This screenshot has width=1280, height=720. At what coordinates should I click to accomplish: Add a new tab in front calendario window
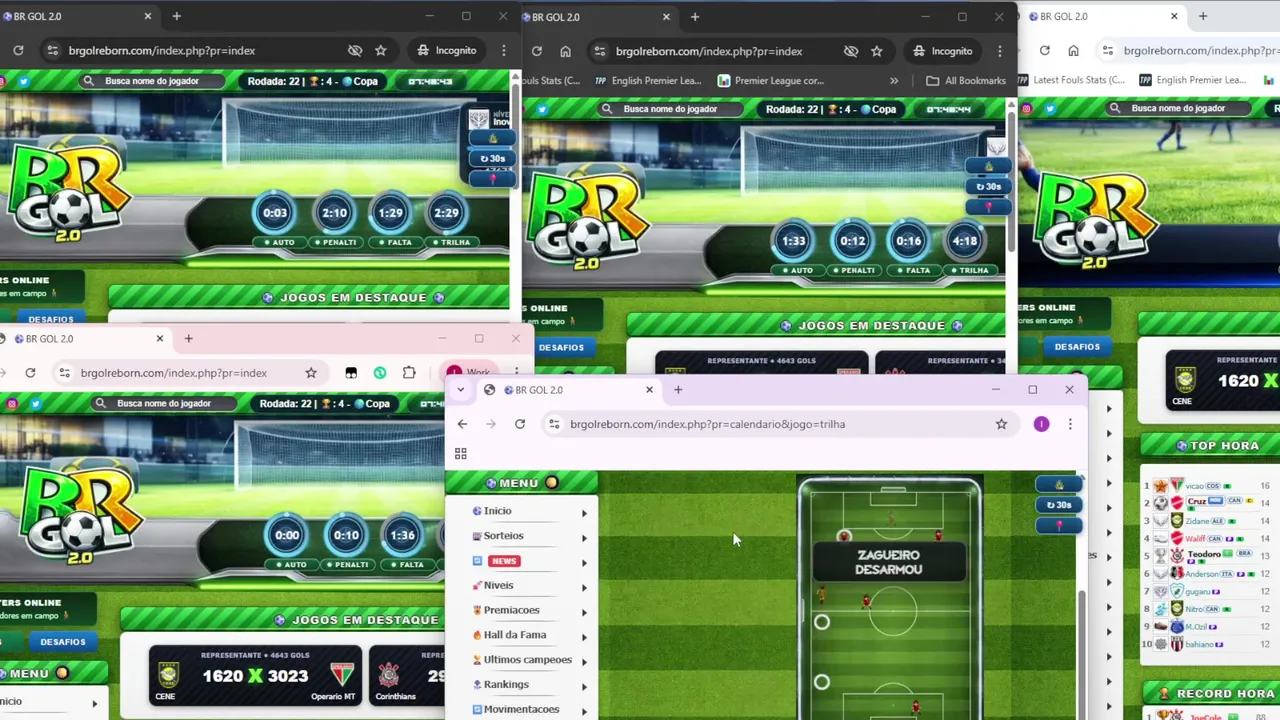tap(678, 390)
